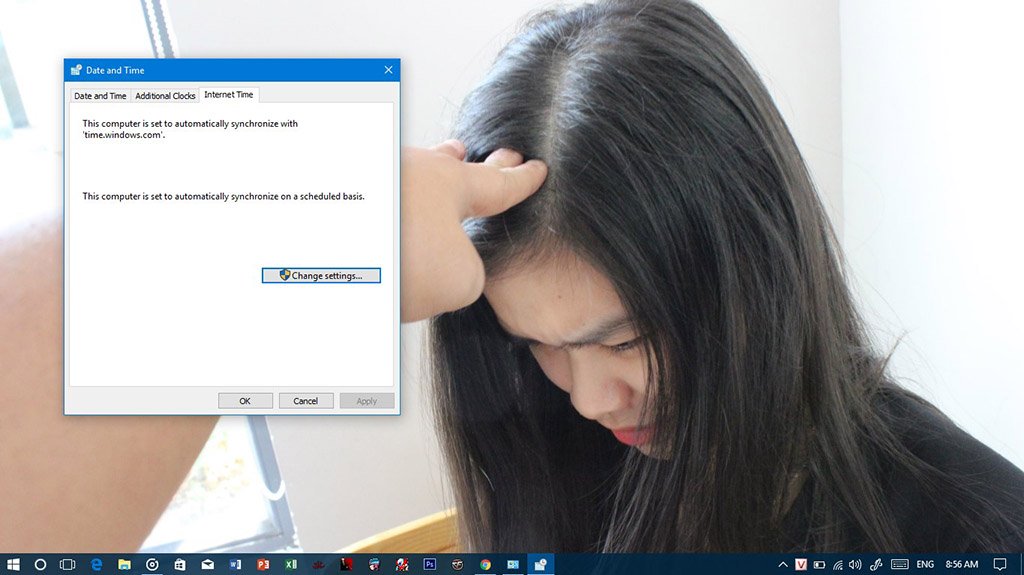The image size is (1024, 575).
Task: Open the Additional Clocks tab
Action: (165, 95)
